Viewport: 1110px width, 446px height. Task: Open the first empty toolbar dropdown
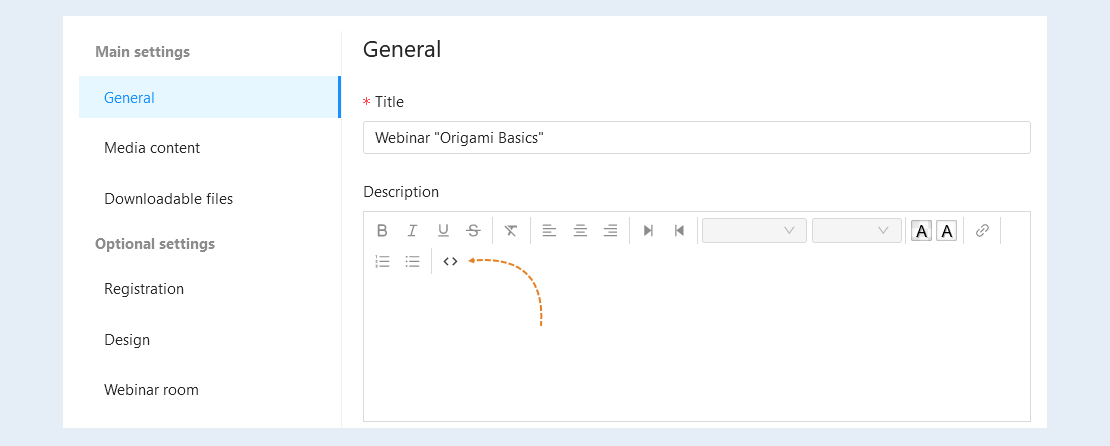755,230
